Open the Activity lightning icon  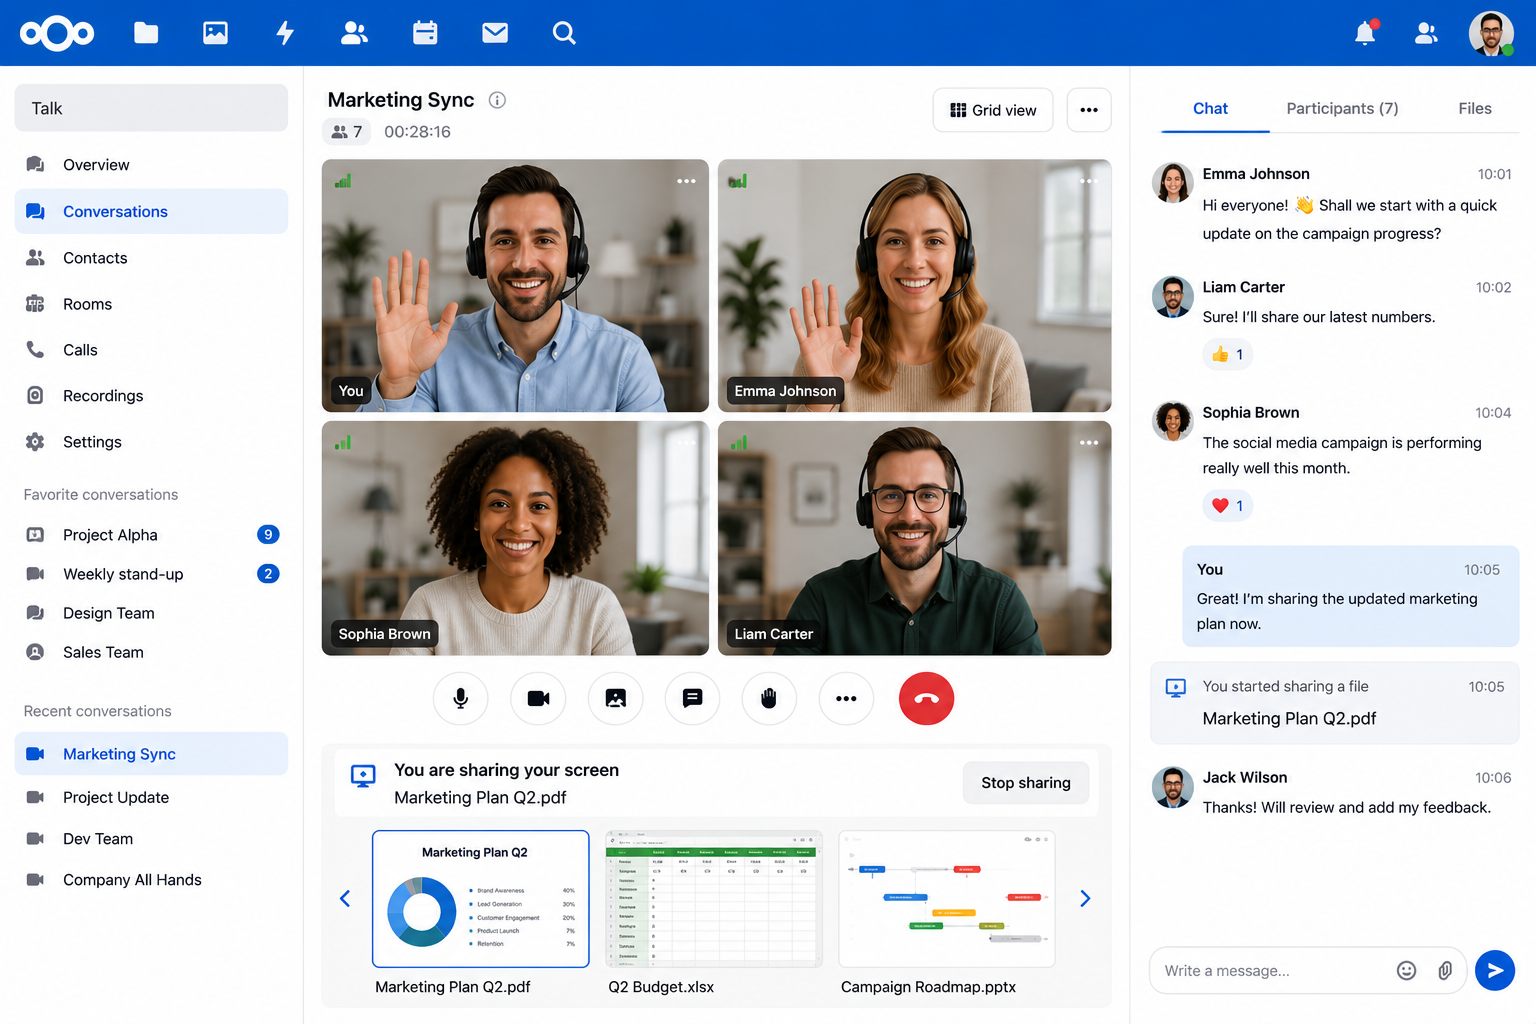pyautogui.click(x=285, y=33)
